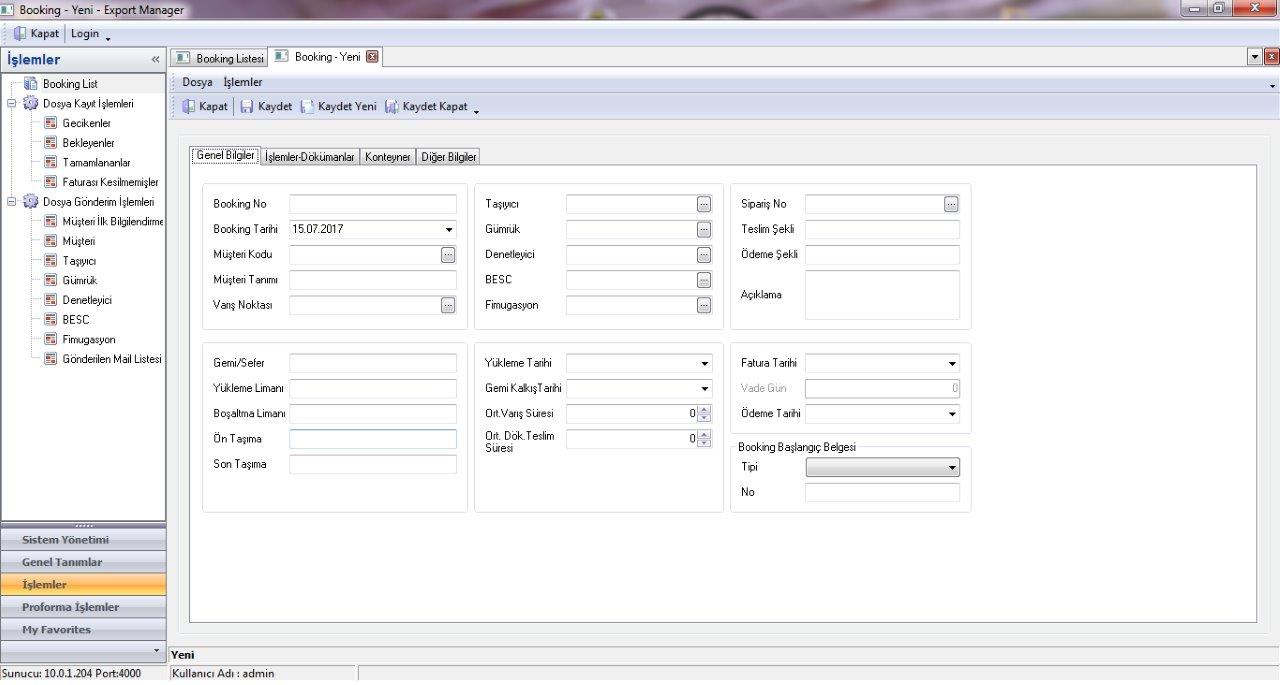Open Gemi Kalkış Tarihi date dropdown
The width and height of the screenshot is (1280, 685).
tap(705, 389)
